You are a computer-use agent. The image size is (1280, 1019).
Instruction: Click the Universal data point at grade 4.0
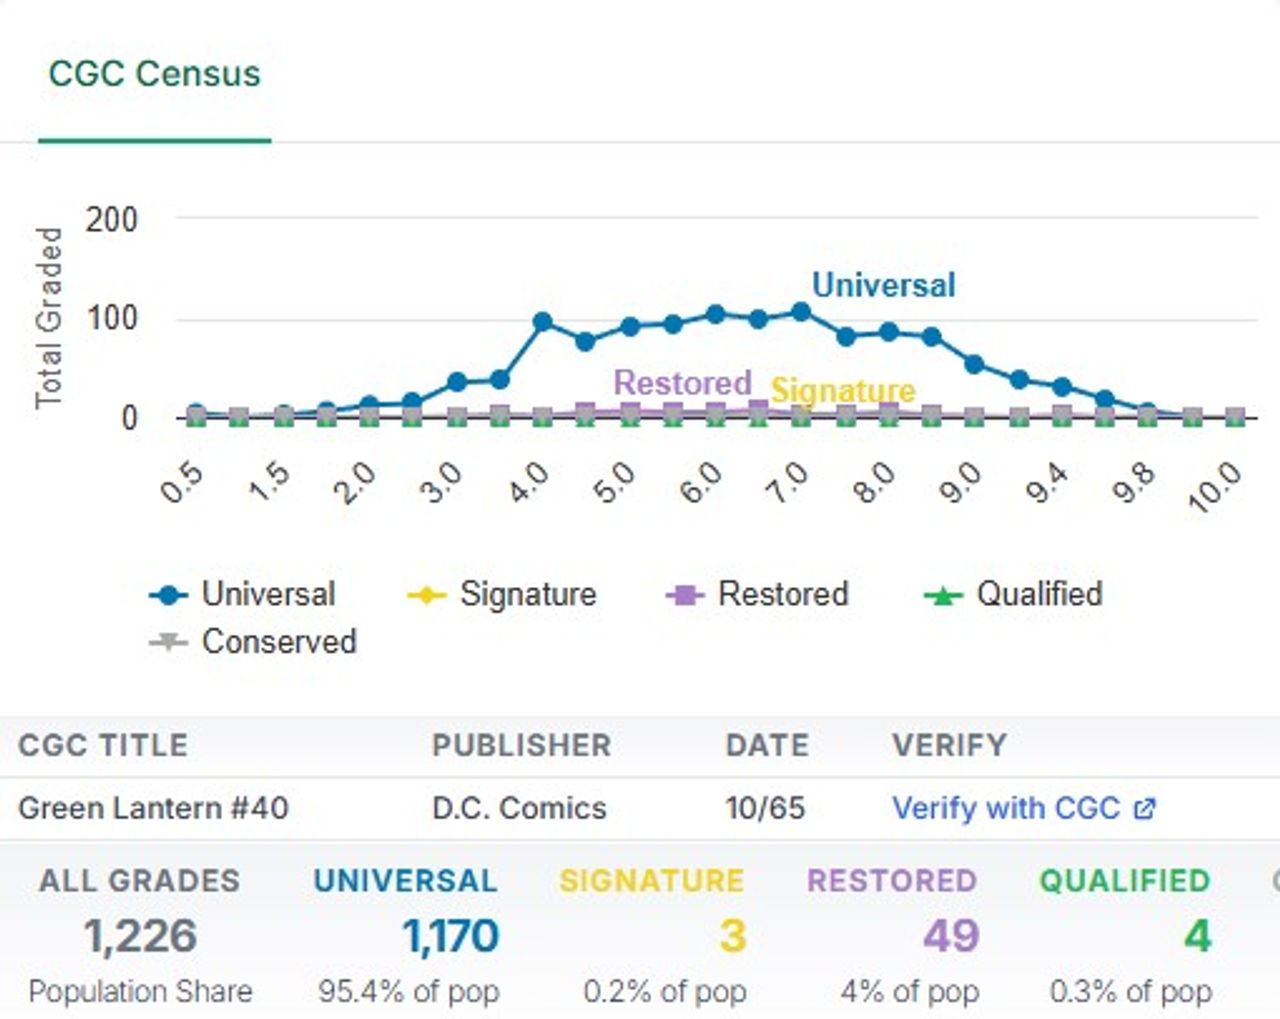[542, 322]
